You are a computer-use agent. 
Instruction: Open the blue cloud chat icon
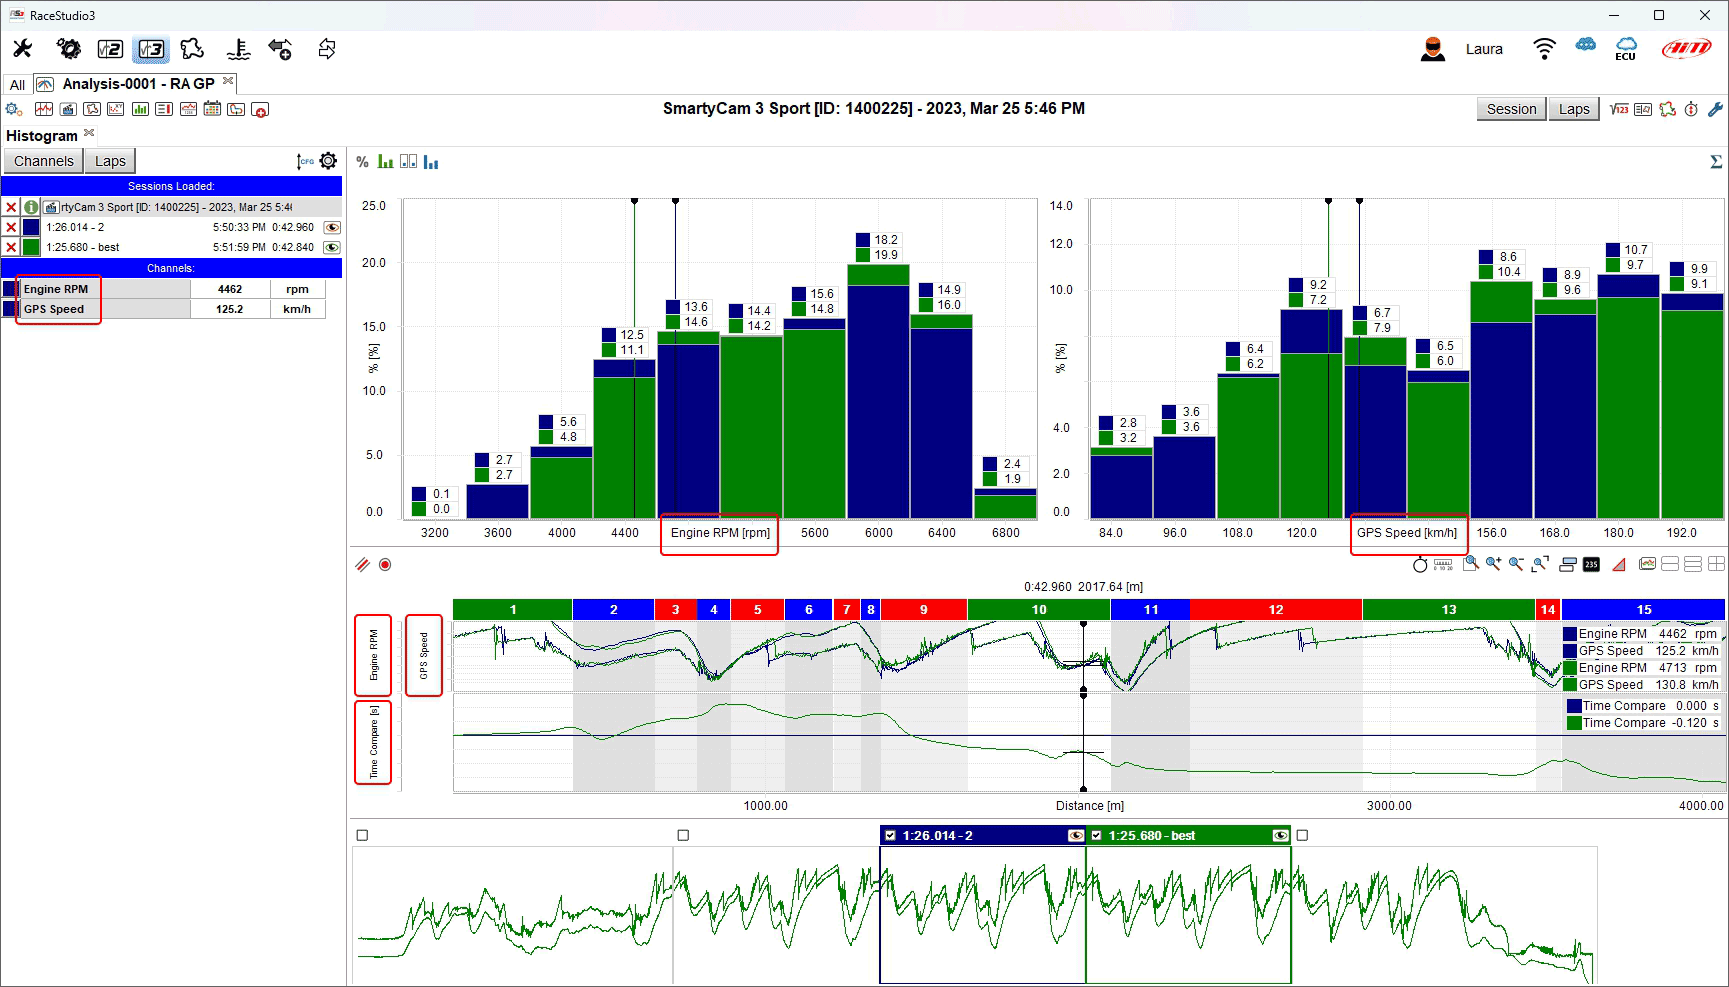click(1586, 45)
